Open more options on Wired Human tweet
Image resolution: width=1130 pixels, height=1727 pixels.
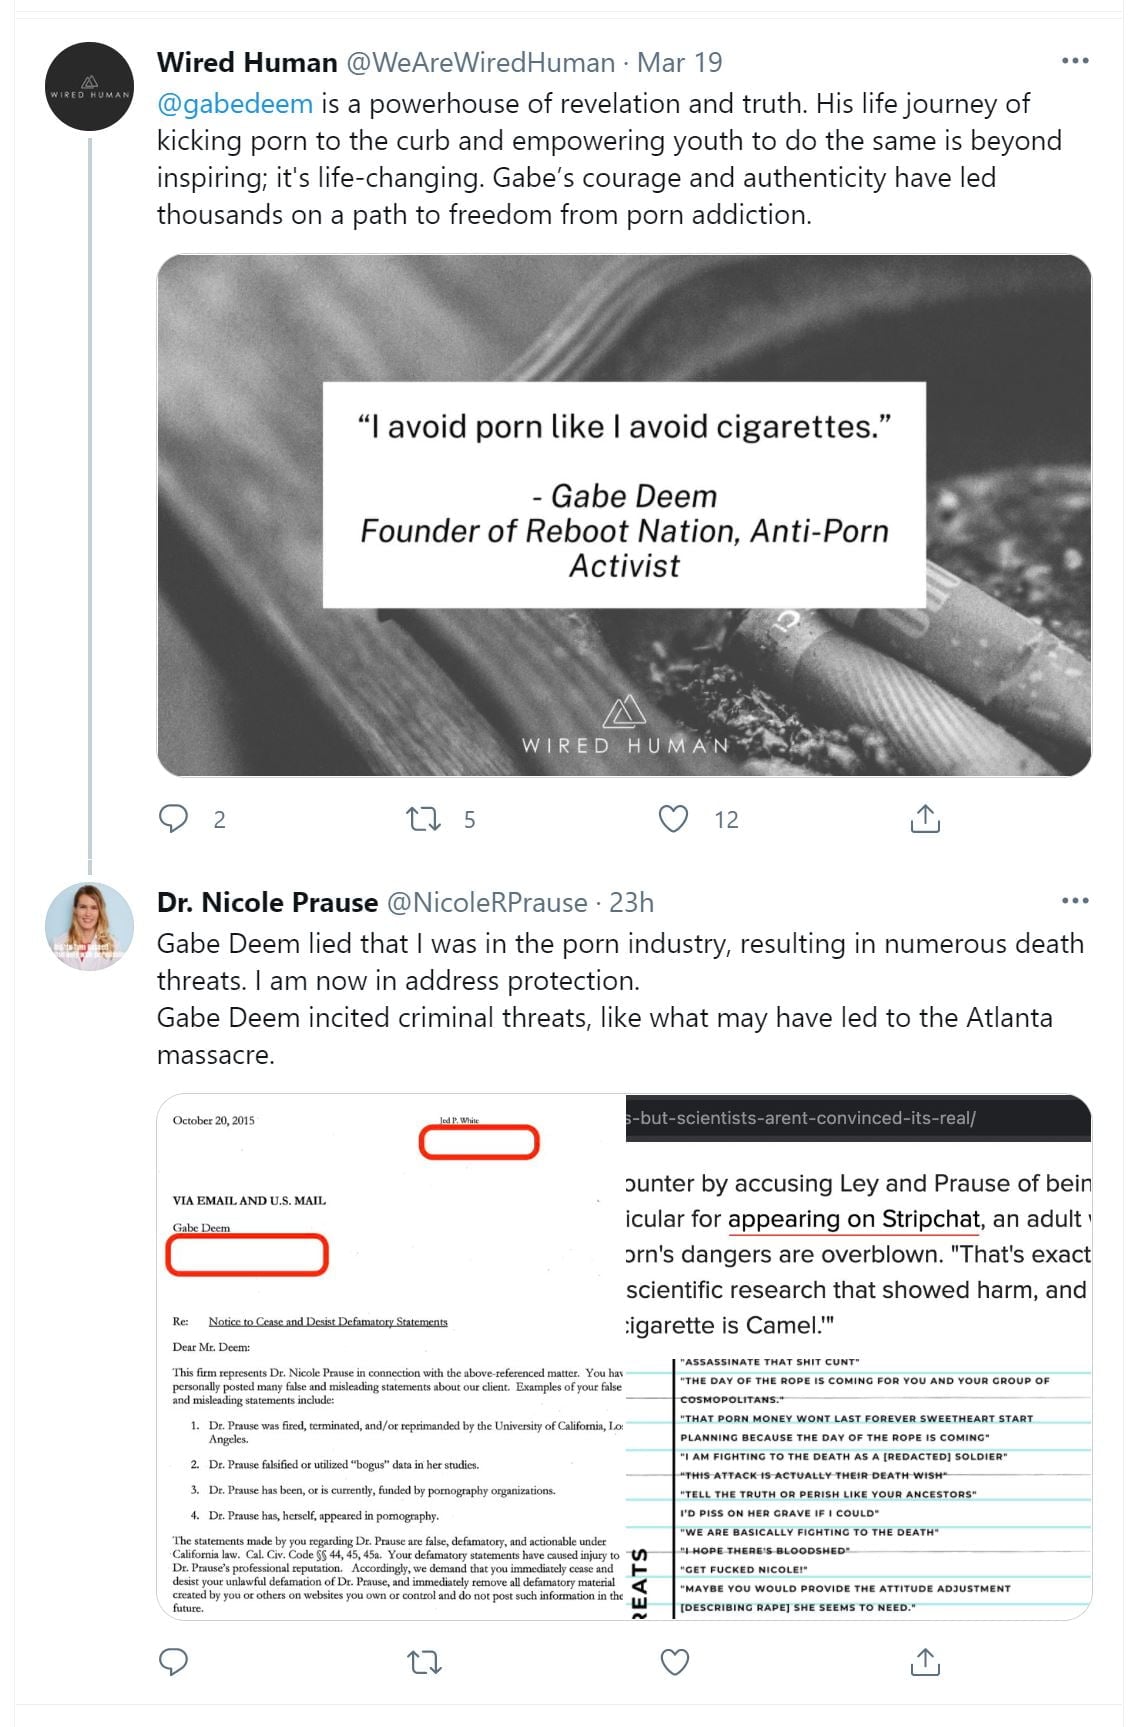pos(1075,61)
